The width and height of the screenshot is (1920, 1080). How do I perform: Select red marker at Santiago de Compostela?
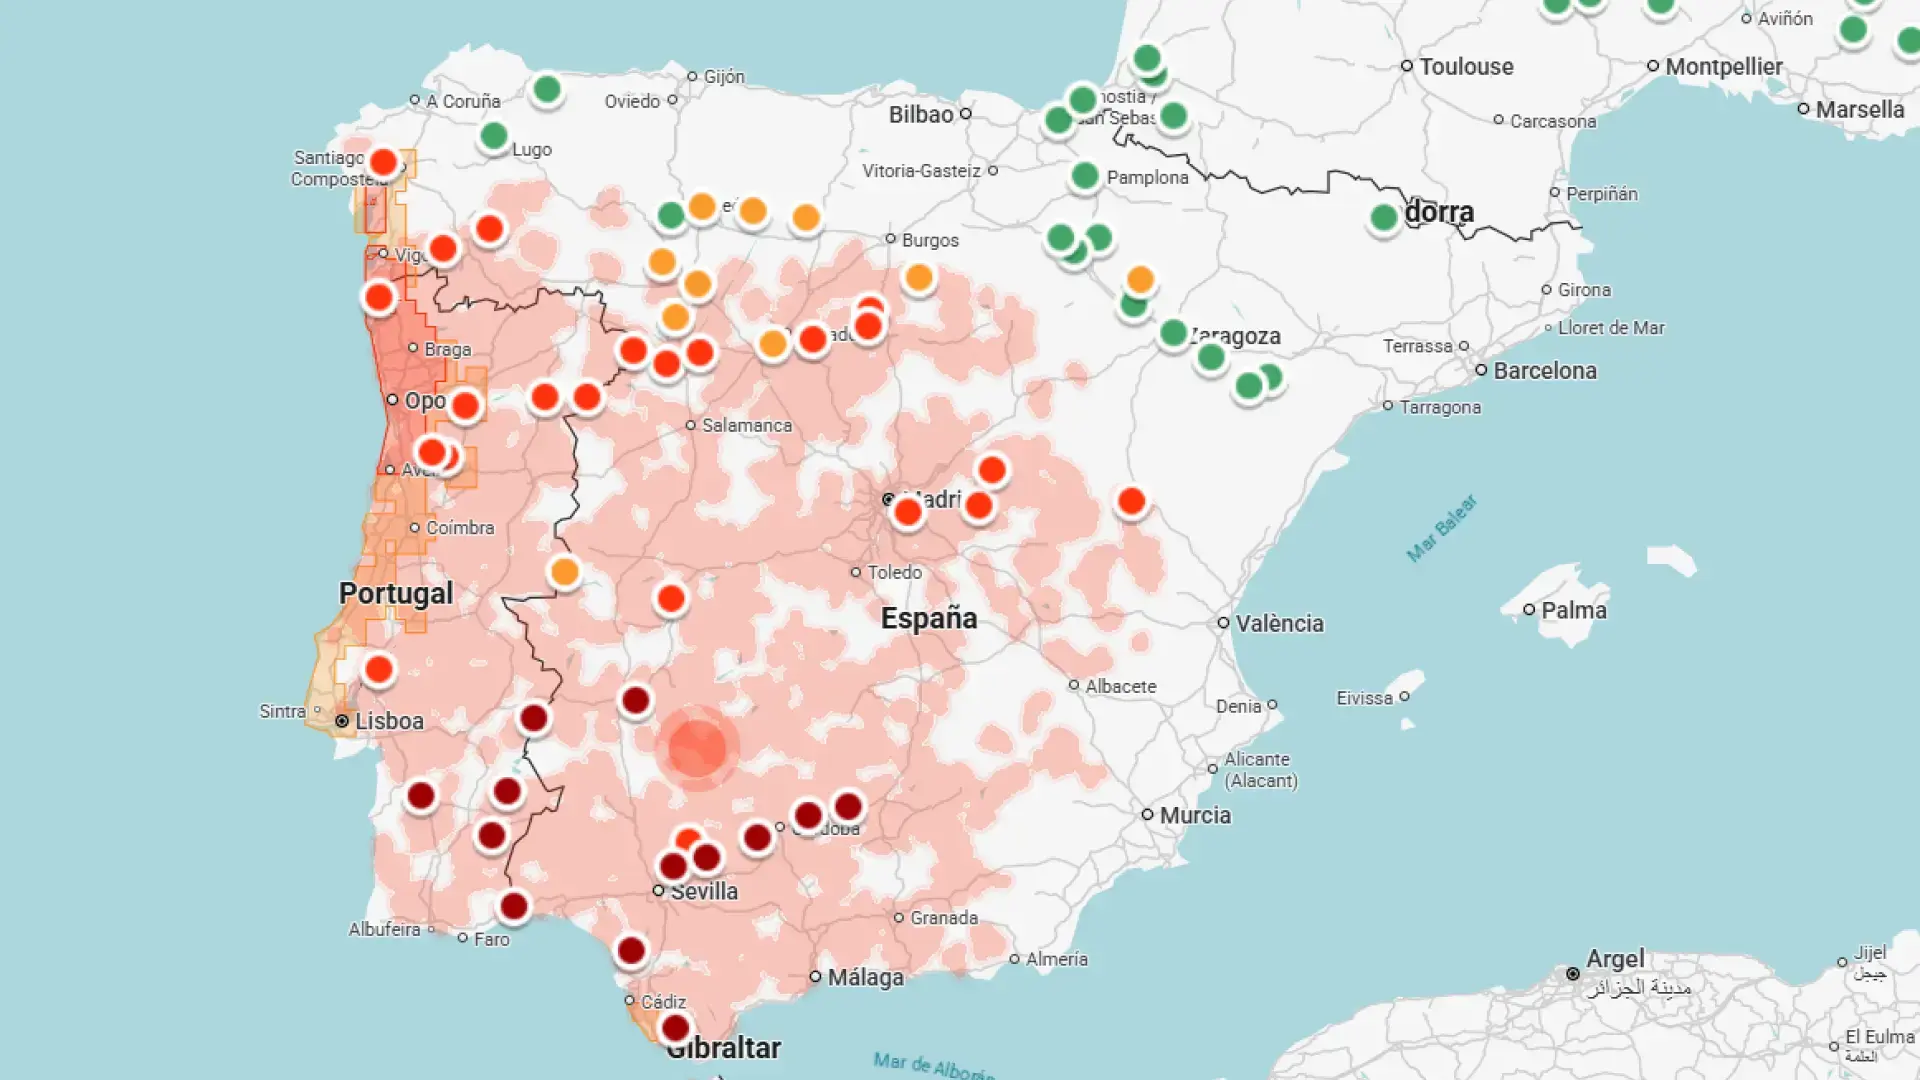(383, 162)
